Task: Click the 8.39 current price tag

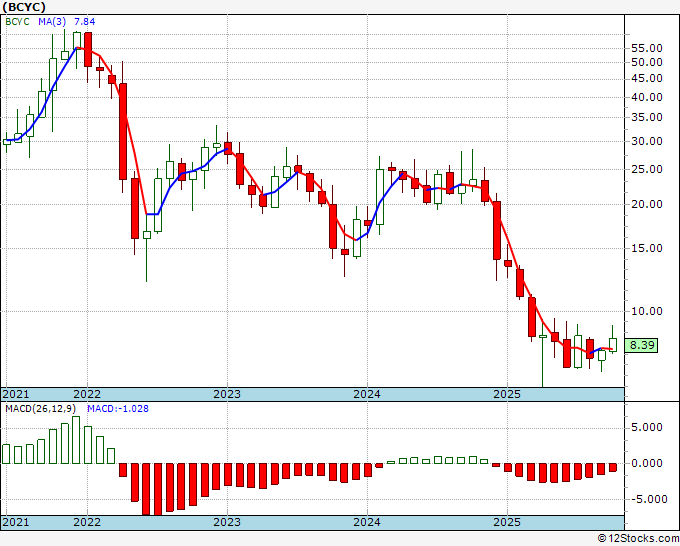Action: click(641, 345)
